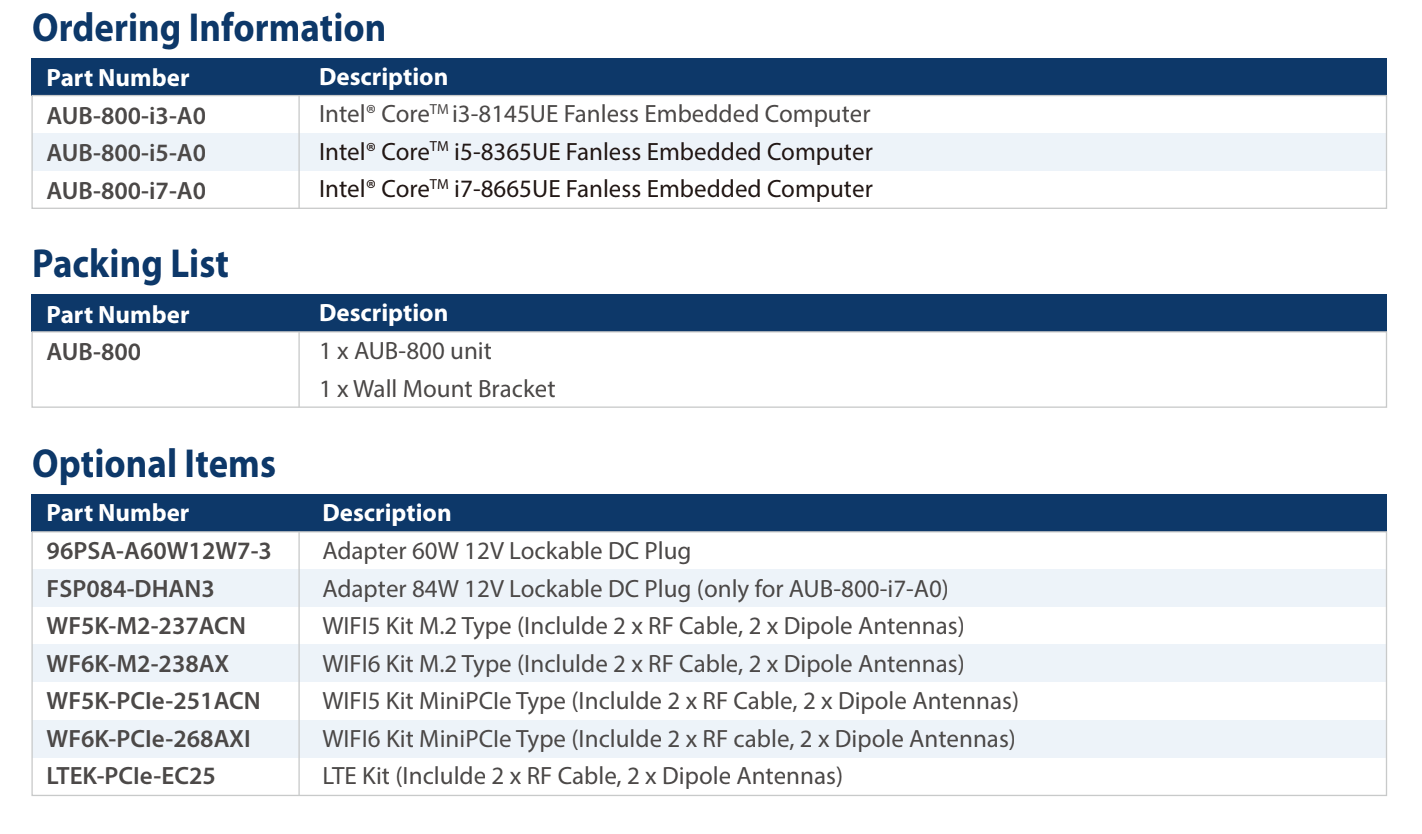Click the Adapter 60W 12V Lockable description
The width and height of the screenshot is (1422, 834).
(x=506, y=551)
